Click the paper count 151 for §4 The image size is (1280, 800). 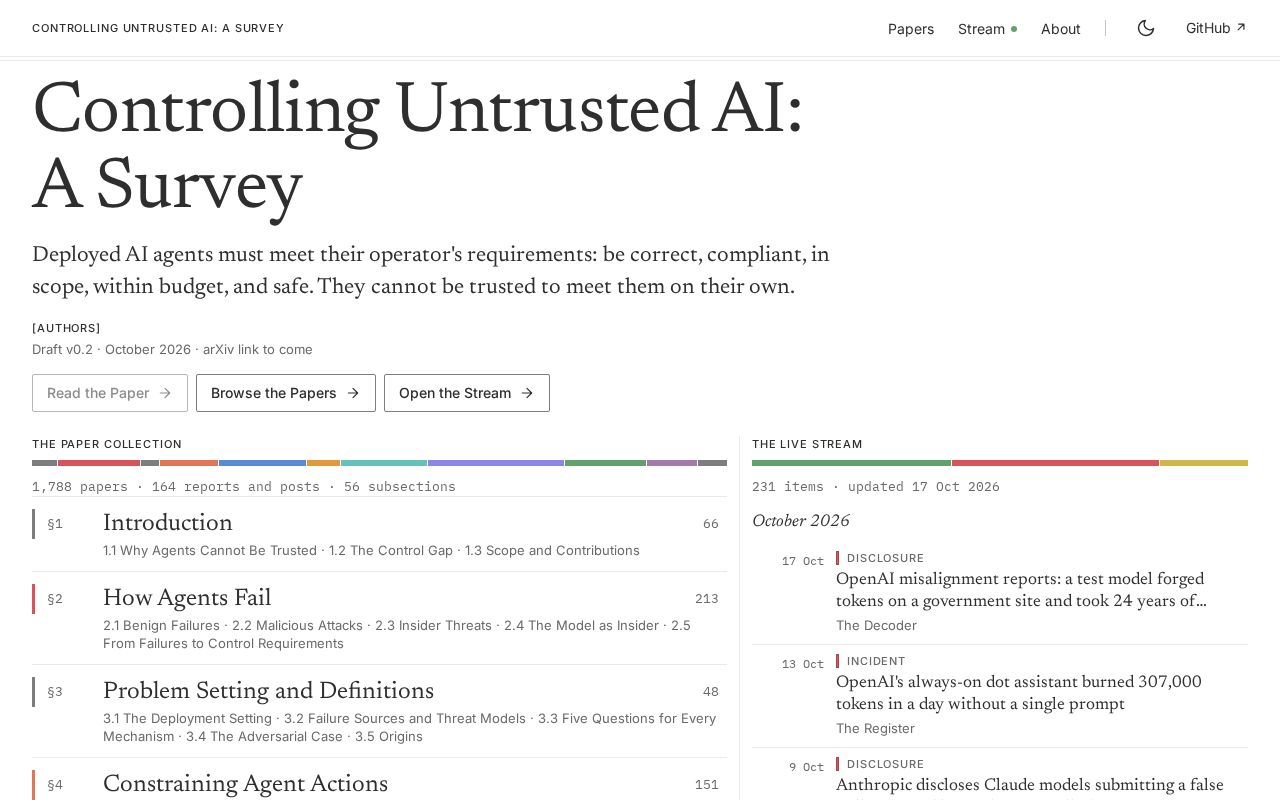[707, 785]
